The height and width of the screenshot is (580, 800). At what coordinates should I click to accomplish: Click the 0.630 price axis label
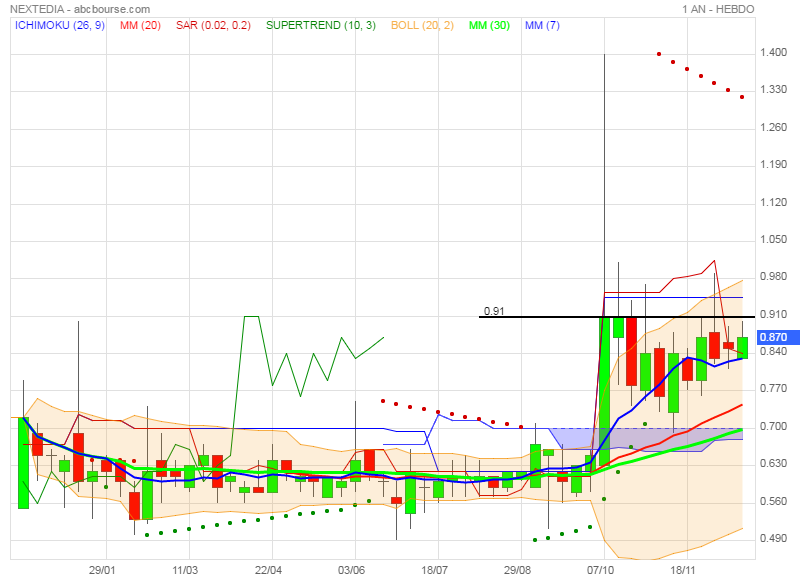coord(773,464)
